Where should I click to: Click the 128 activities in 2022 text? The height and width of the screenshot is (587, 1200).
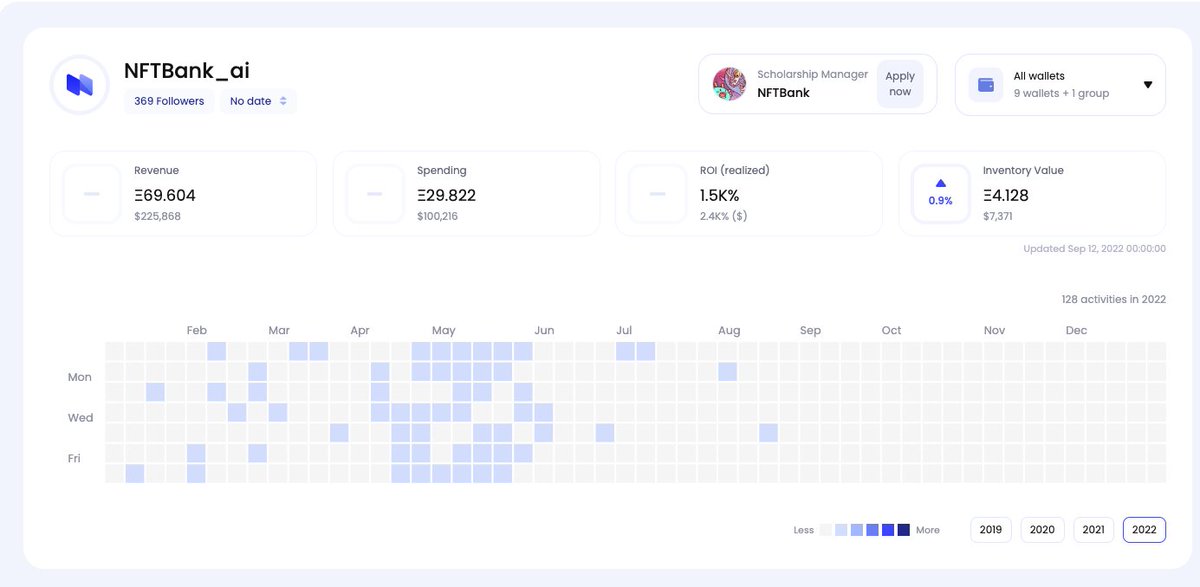pyautogui.click(x=1113, y=299)
